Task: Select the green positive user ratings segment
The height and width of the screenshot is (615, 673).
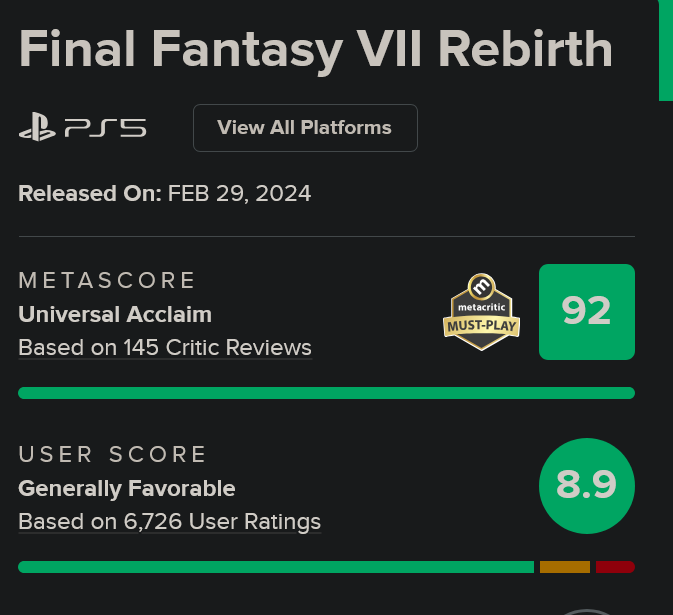Action: pos(276,567)
